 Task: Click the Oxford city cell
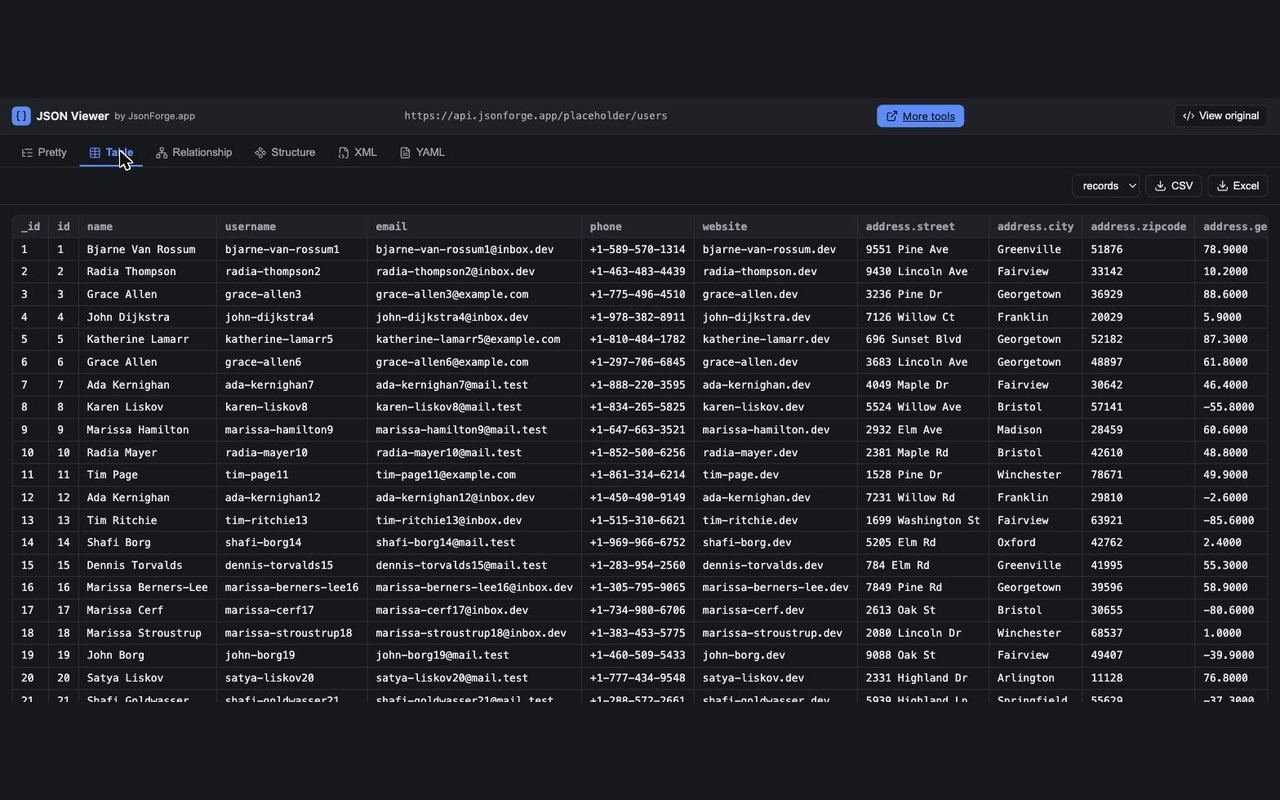pos(1035,542)
